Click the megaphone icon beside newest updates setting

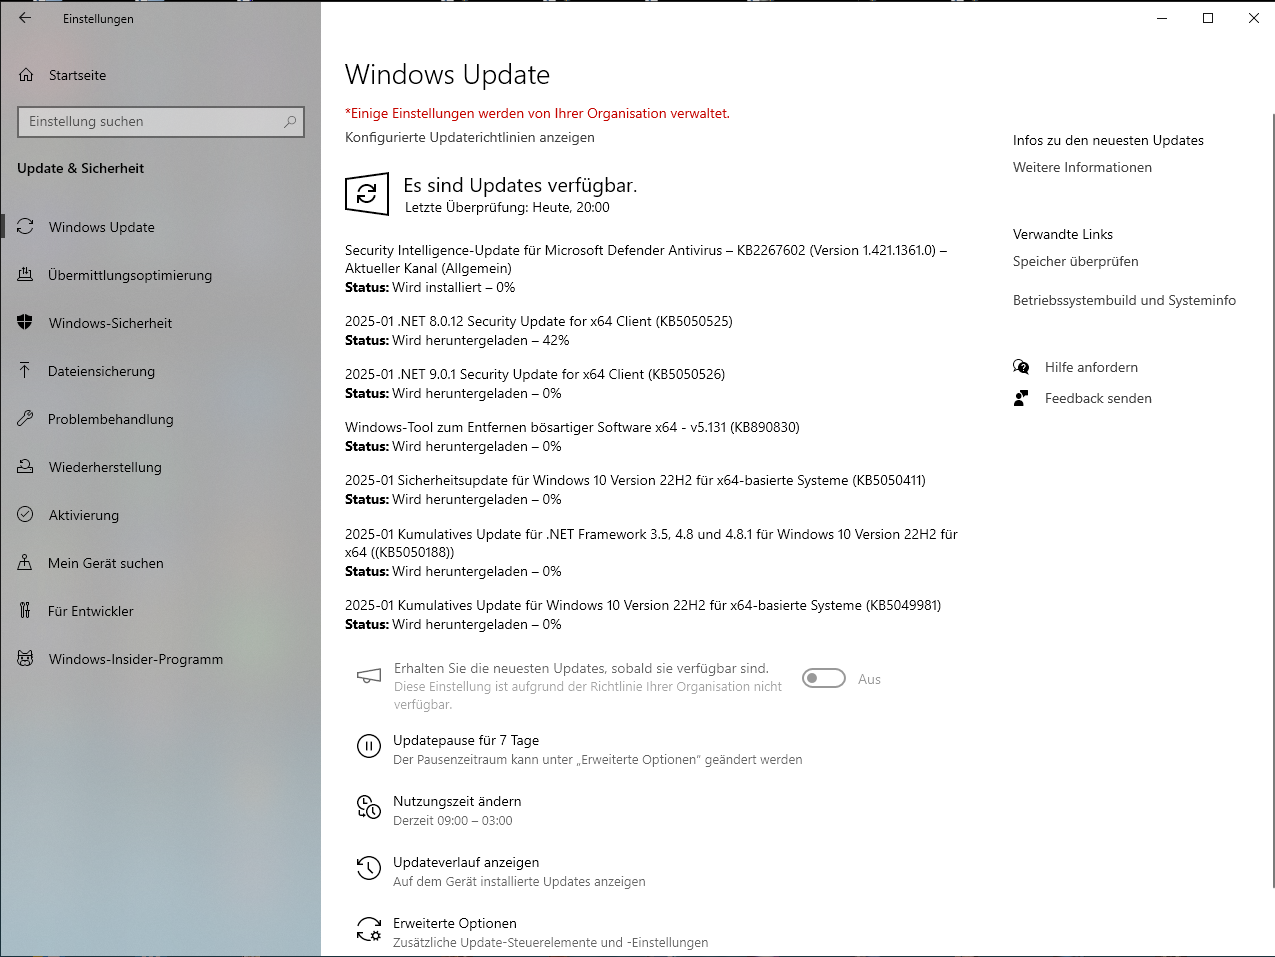point(369,677)
